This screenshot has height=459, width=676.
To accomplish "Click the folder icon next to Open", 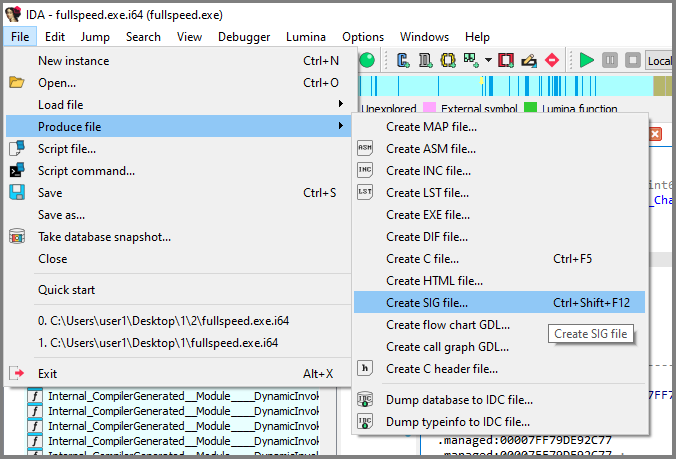I will pos(17,82).
